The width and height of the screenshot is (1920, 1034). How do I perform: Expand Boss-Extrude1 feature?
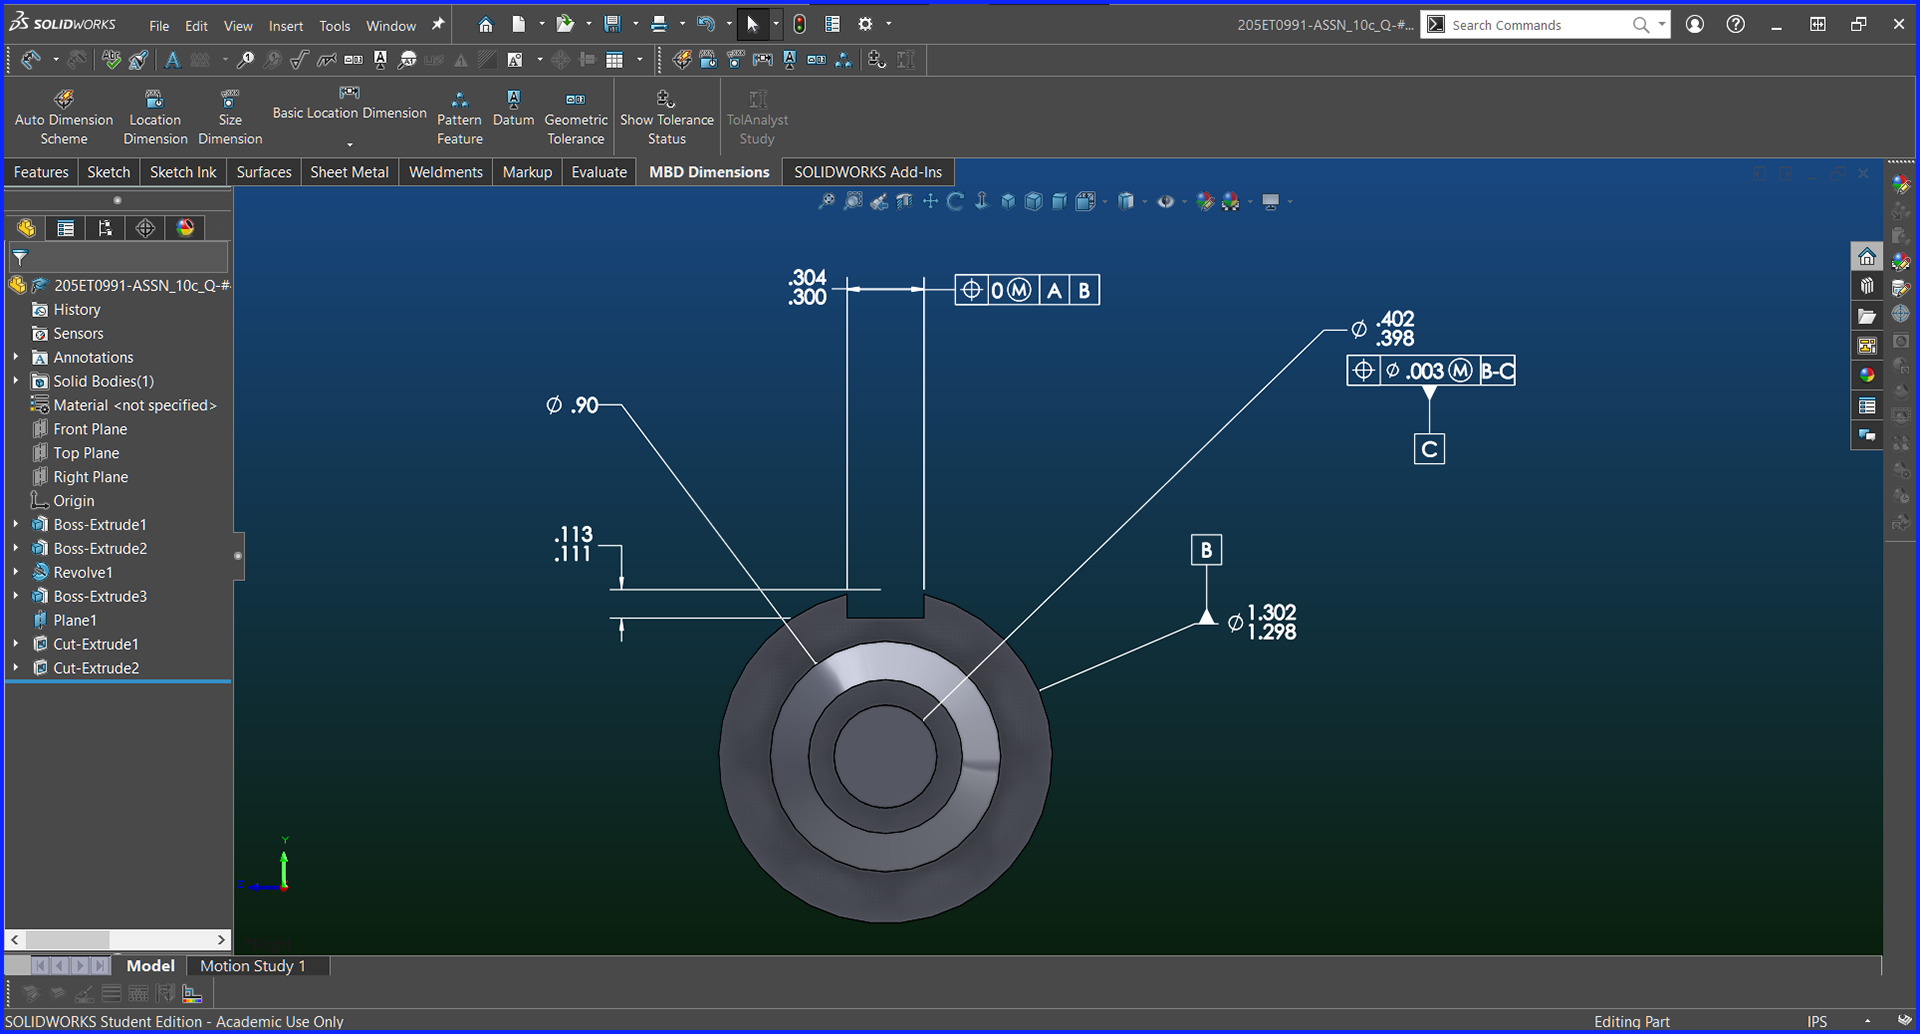pyautogui.click(x=15, y=524)
